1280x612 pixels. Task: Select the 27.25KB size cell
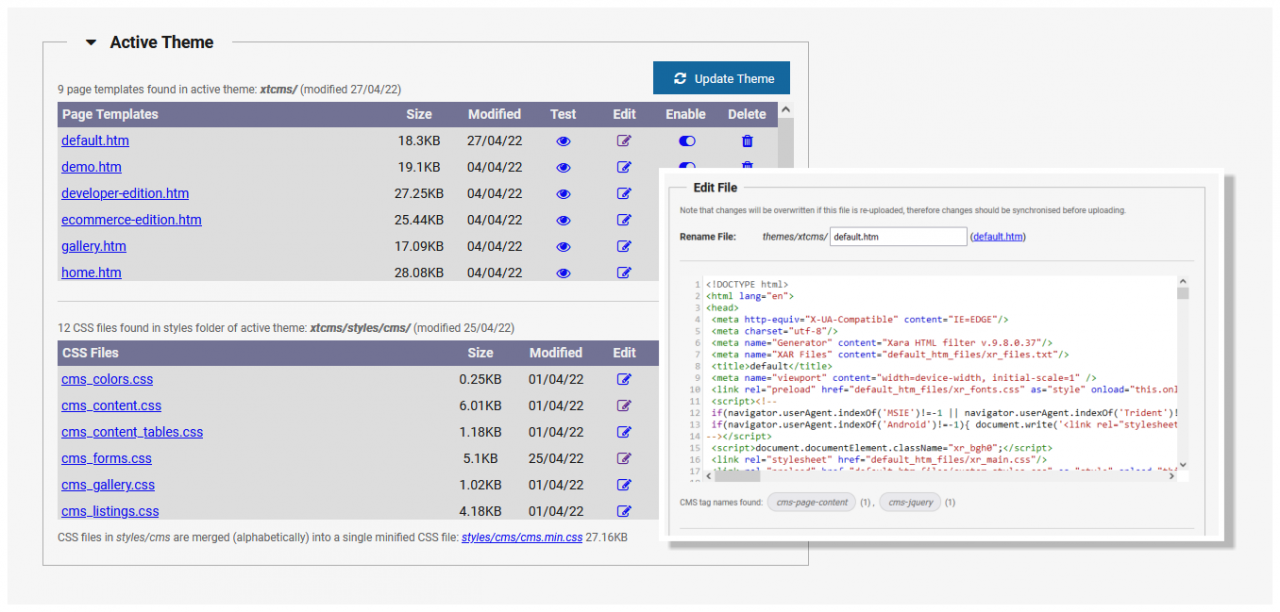coord(418,194)
